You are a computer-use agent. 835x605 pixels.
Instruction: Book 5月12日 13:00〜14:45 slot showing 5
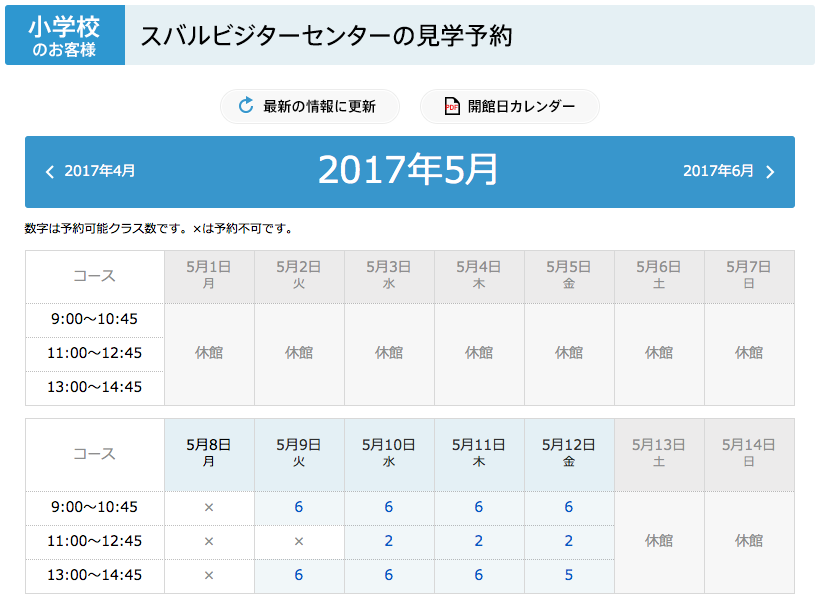[x=569, y=575]
